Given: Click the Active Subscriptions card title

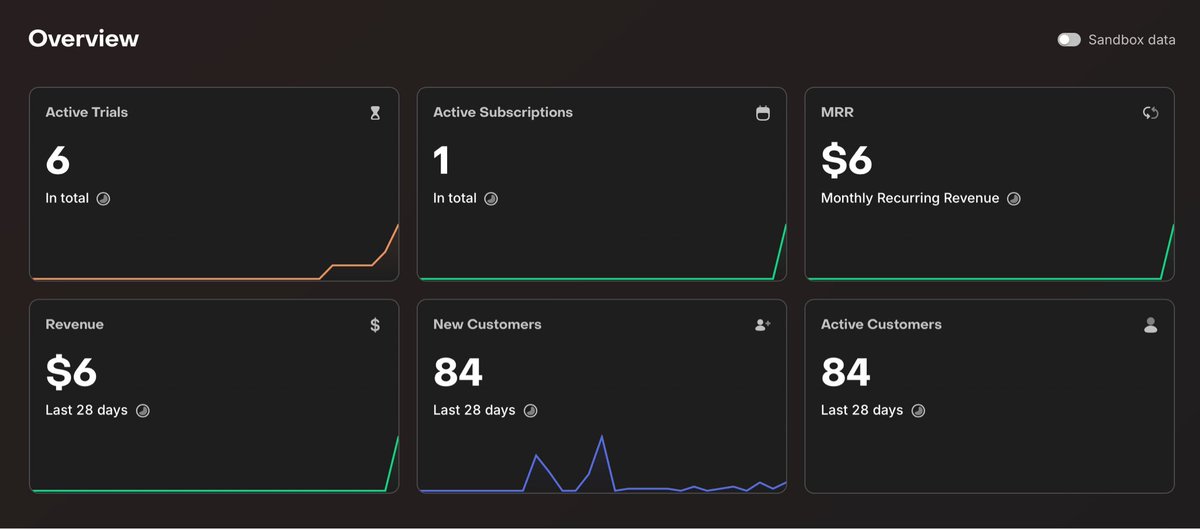Looking at the screenshot, I should click(x=503, y=113).
